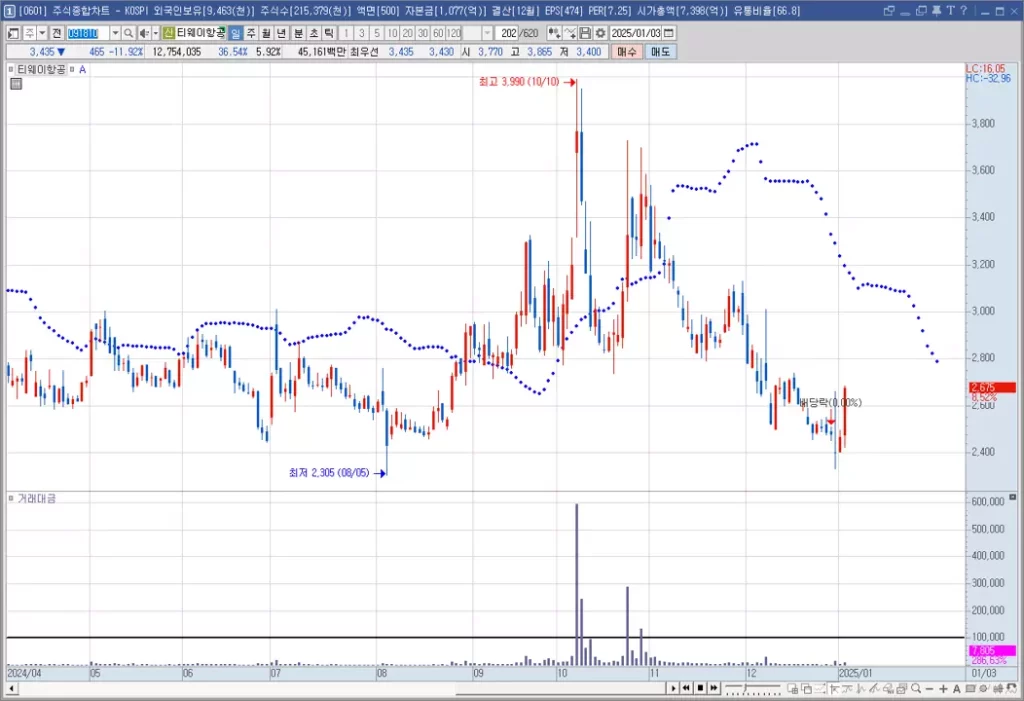Click the stock search magnifier icon

point(129,33)
